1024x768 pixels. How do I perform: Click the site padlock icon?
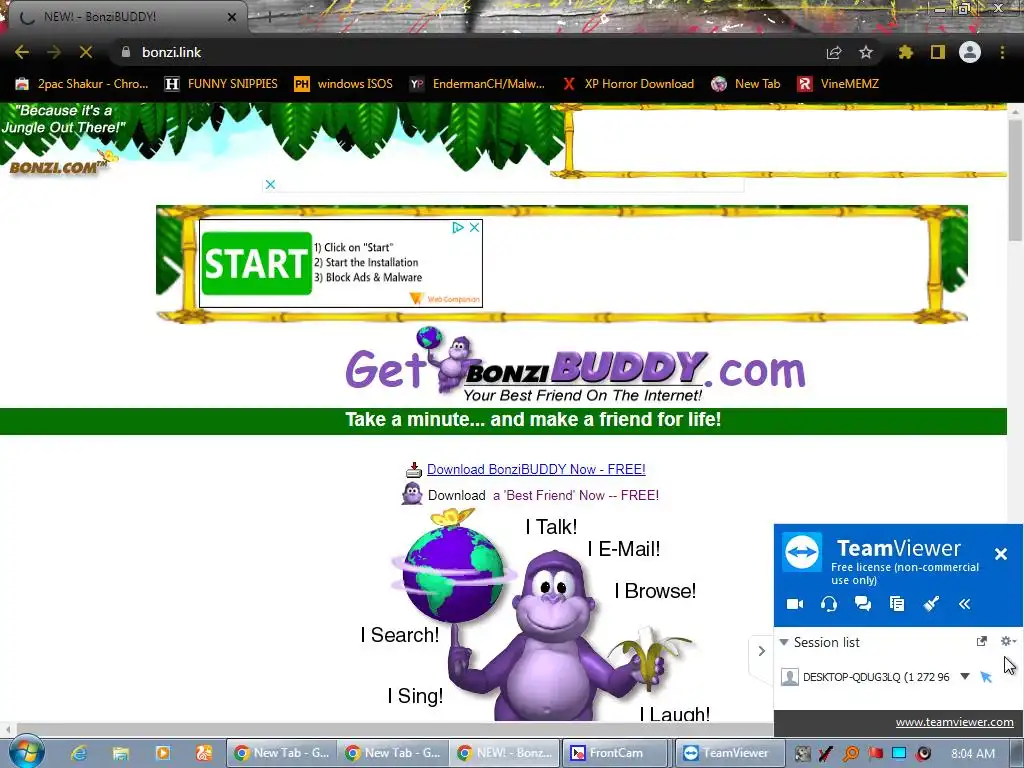pyautogui.click(x=126, y=52)
